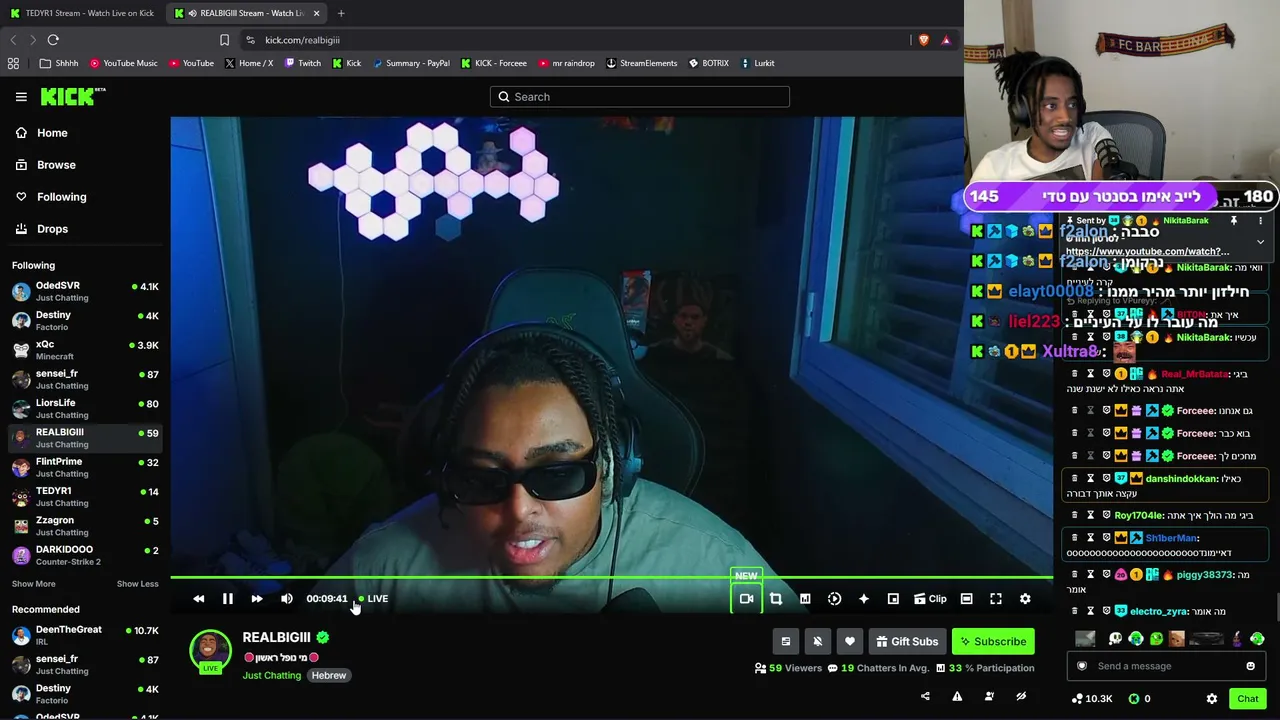Toggle notifications bell for REALBIGIII

point(817,642)
